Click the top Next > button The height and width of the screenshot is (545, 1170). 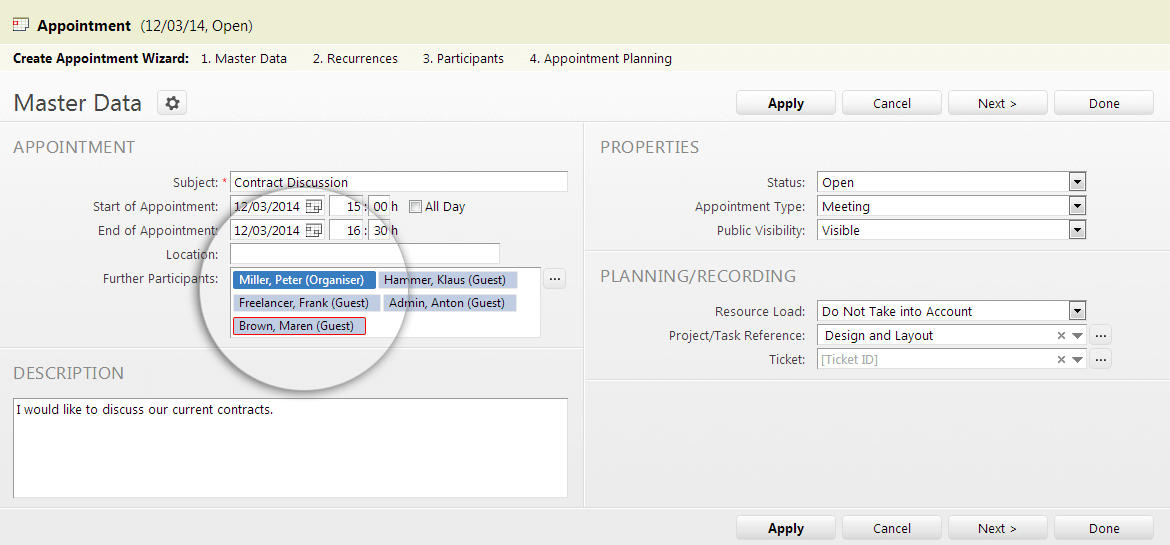998,103
